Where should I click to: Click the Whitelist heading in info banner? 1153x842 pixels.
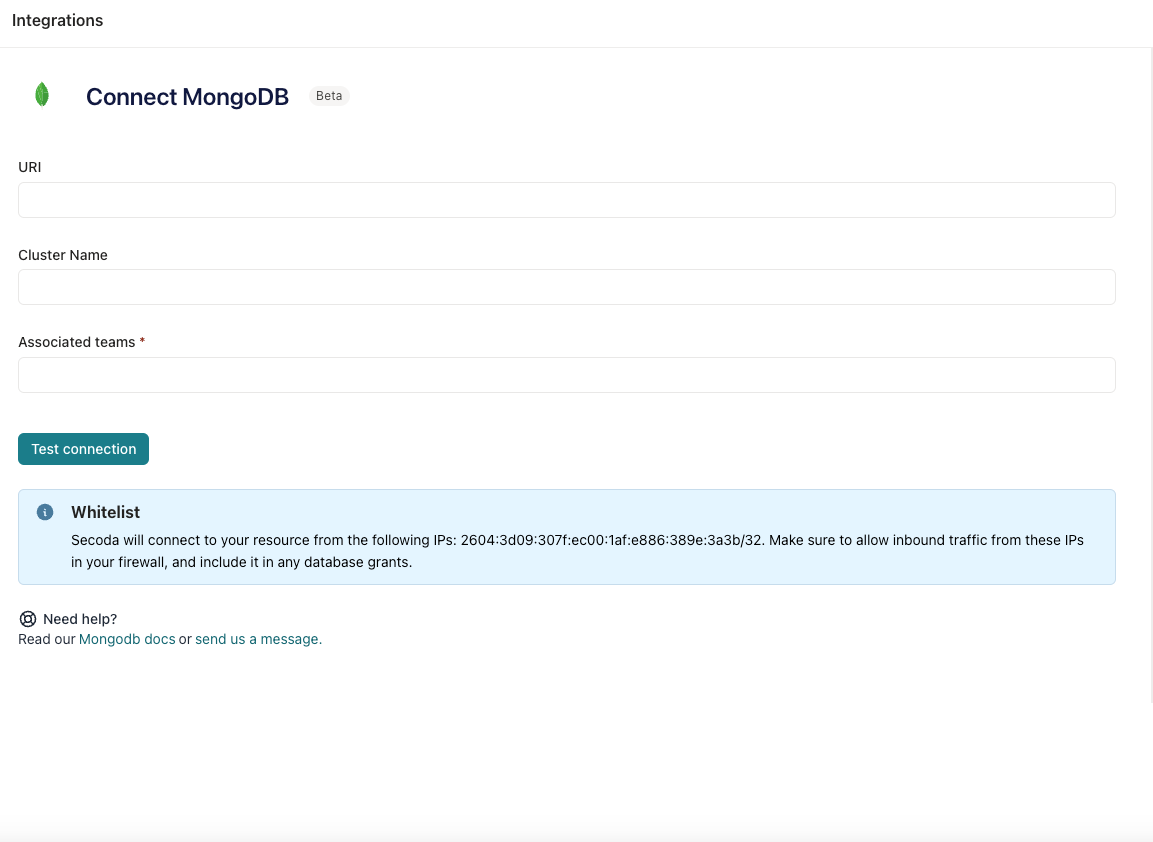click(105, 512)
